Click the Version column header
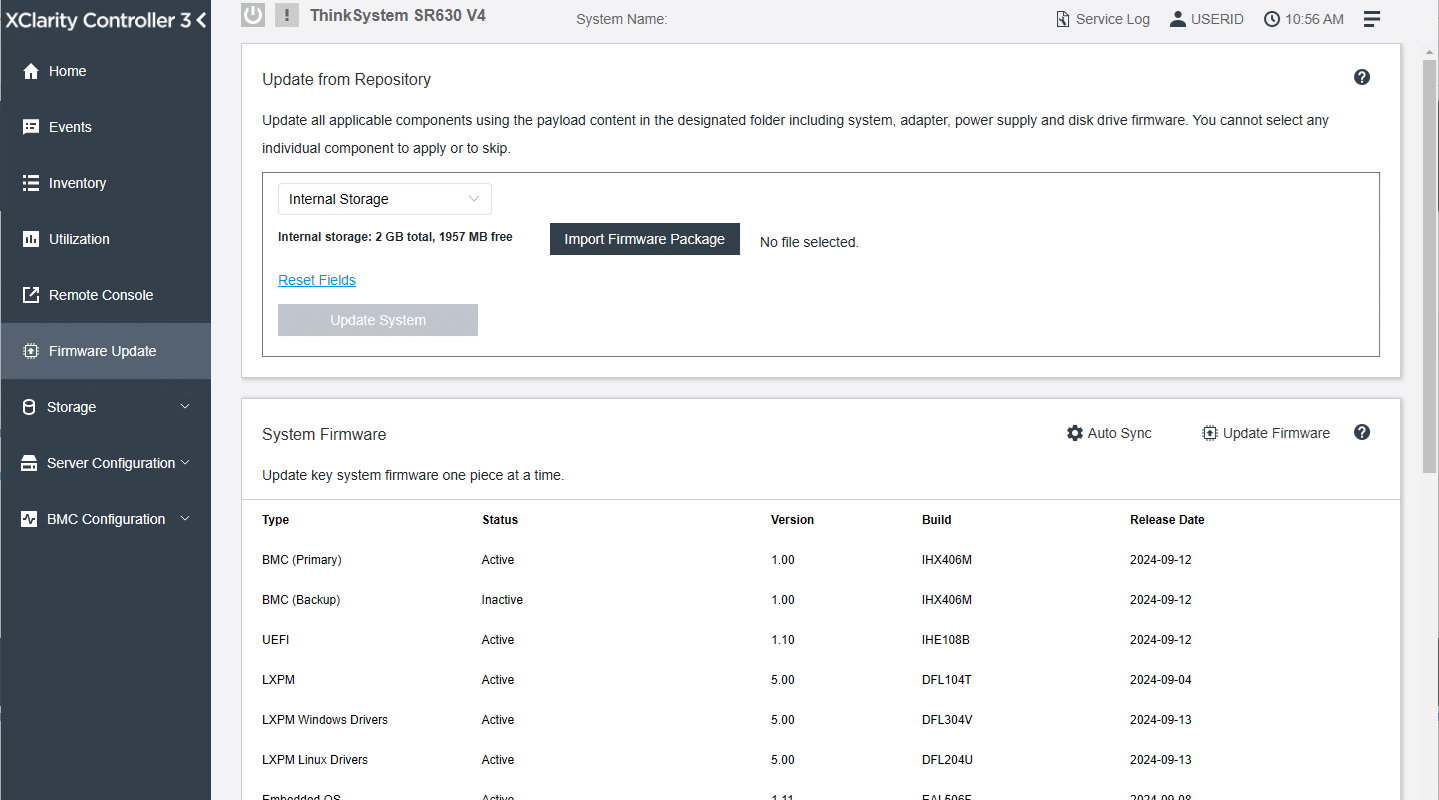Image resolution: width=1439 pixels, height=800 pixels. [x=792, y=520]
